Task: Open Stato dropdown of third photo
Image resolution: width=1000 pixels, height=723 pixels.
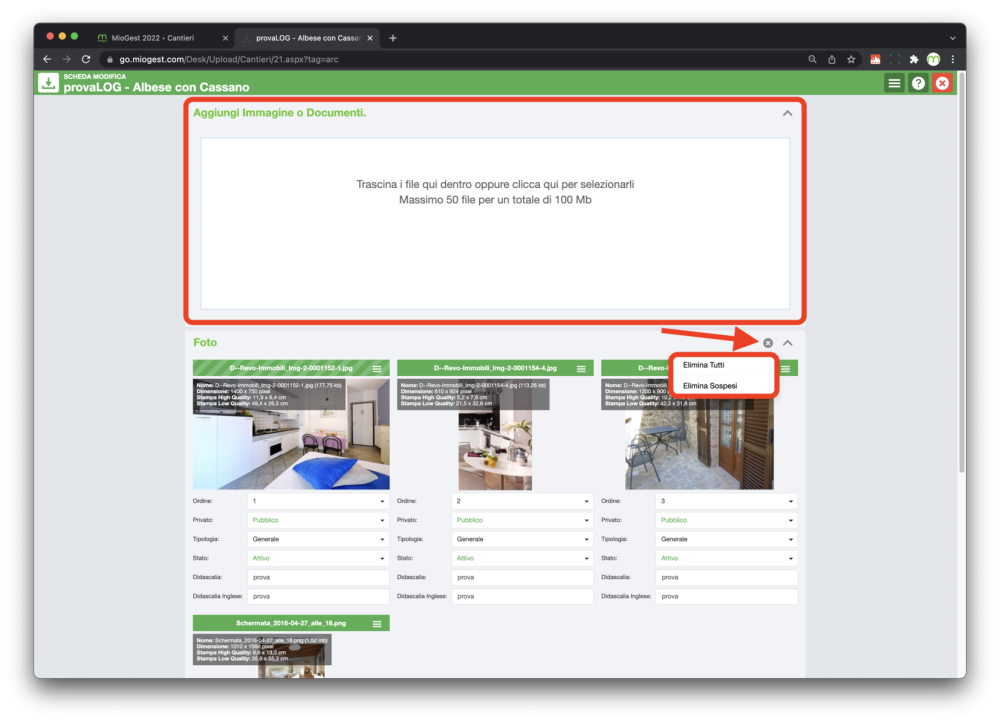Action: click(726, 559)
